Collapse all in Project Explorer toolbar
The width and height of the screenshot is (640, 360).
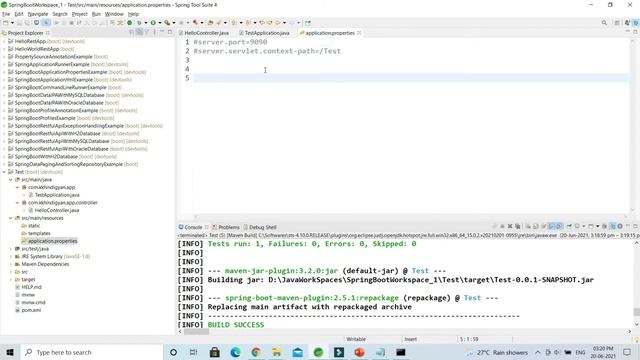click(x=132, y=32)
